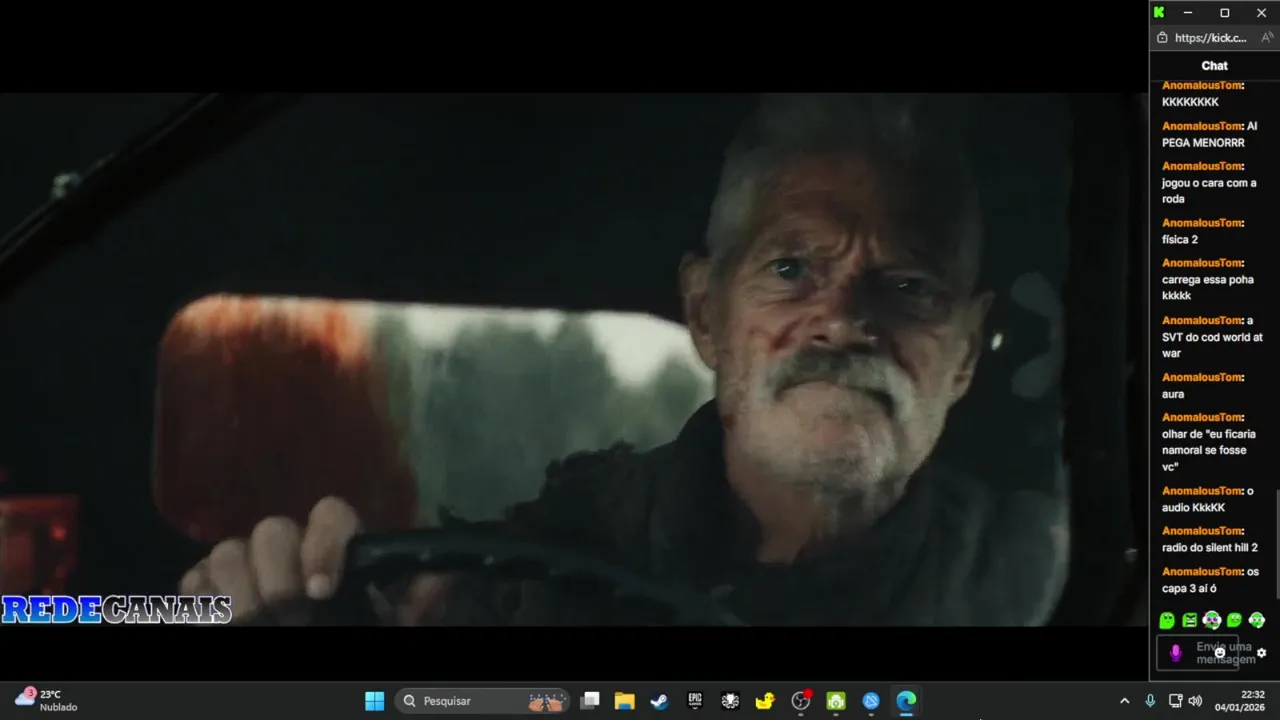The height and width of the screenshot is (720, 1280).
Task: Insert the first green ghost emote
Action: (1167, 621)
